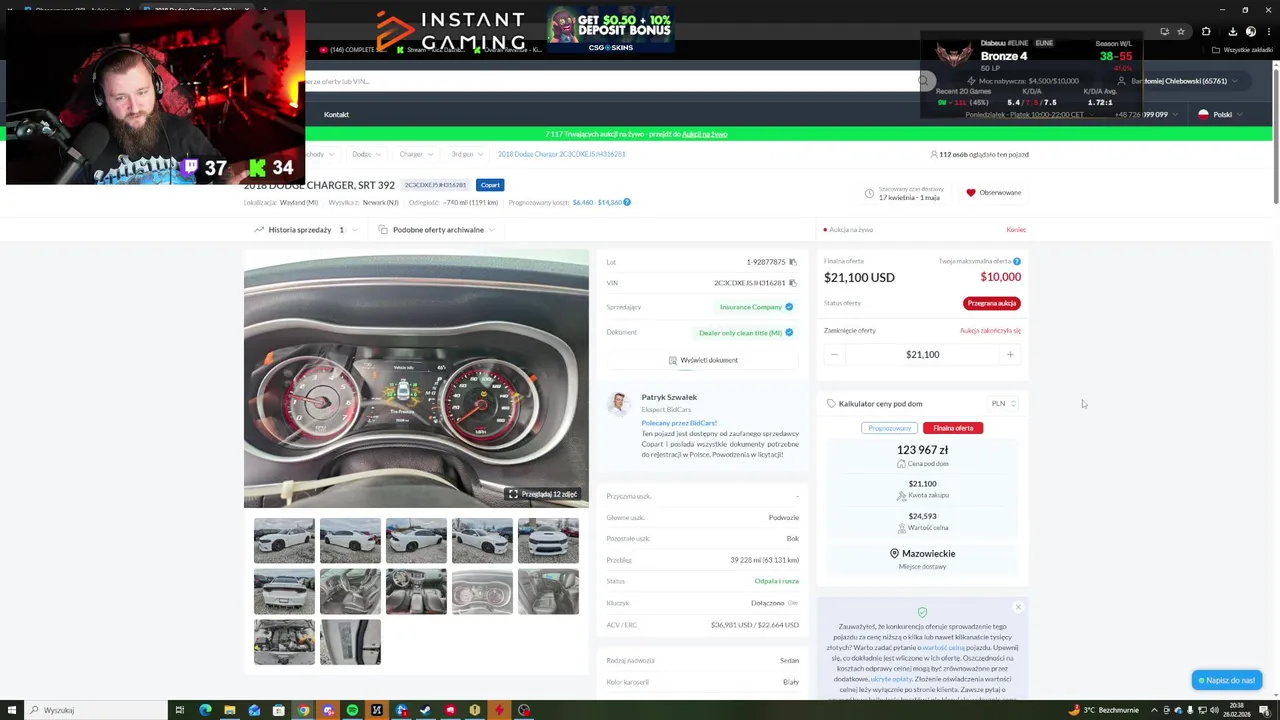Open the engine bay thumbnail in bottom row
Image resolution: width=1280 pixels, height=720 pixels.
tap(284, 642)
